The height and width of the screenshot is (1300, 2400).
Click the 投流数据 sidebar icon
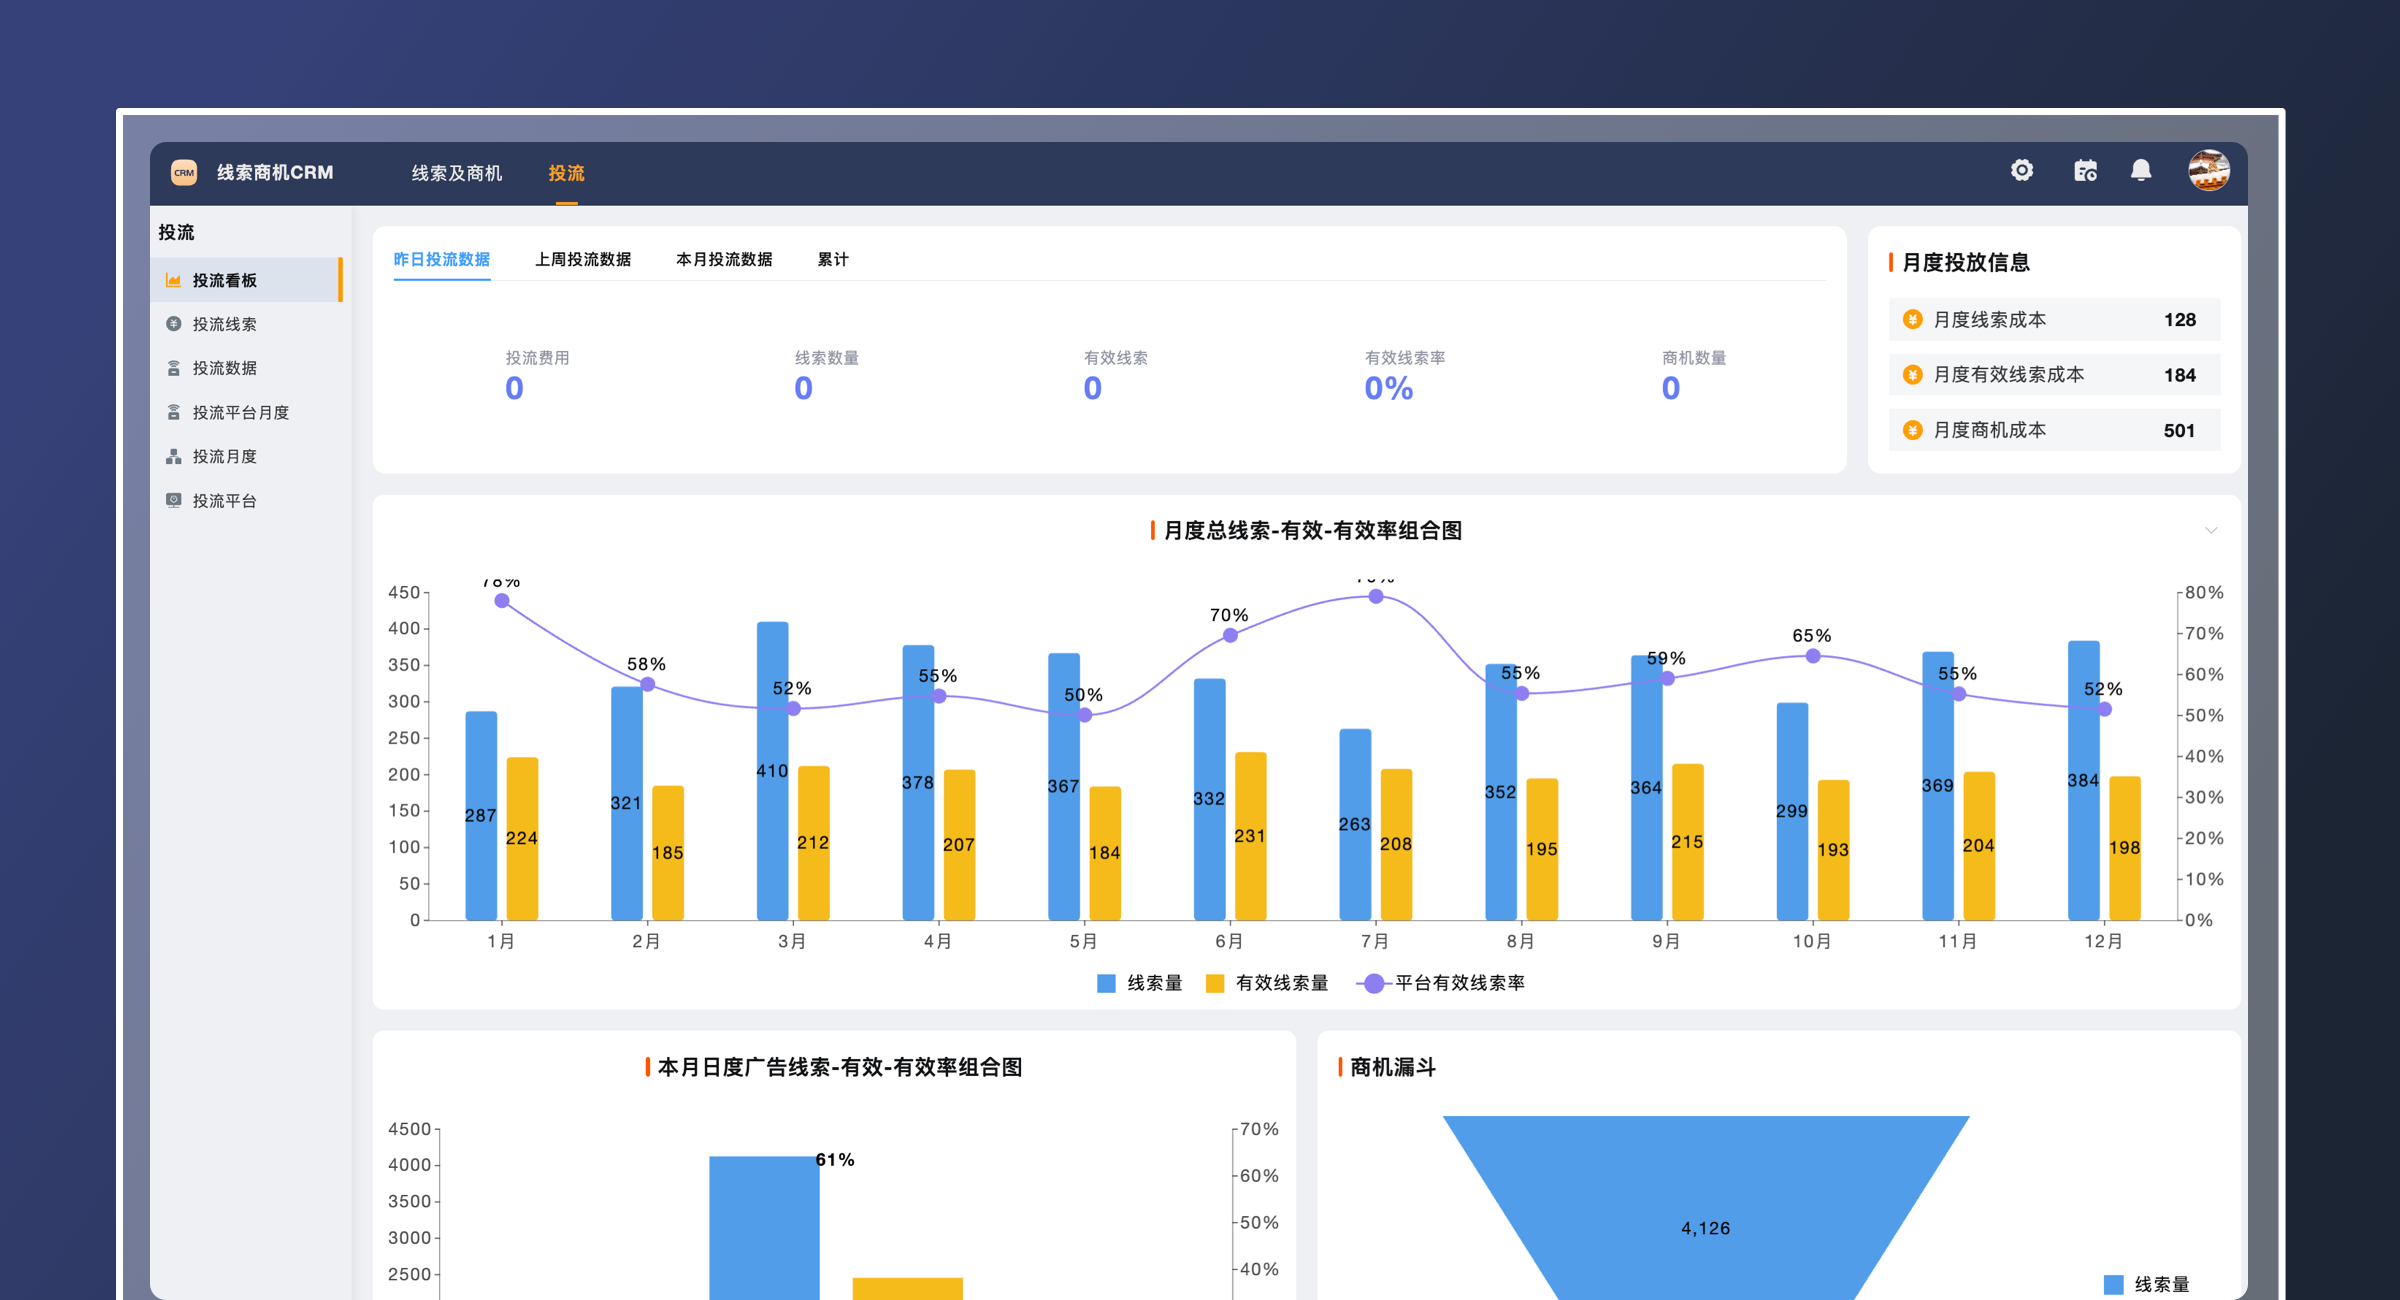point(174,368)
